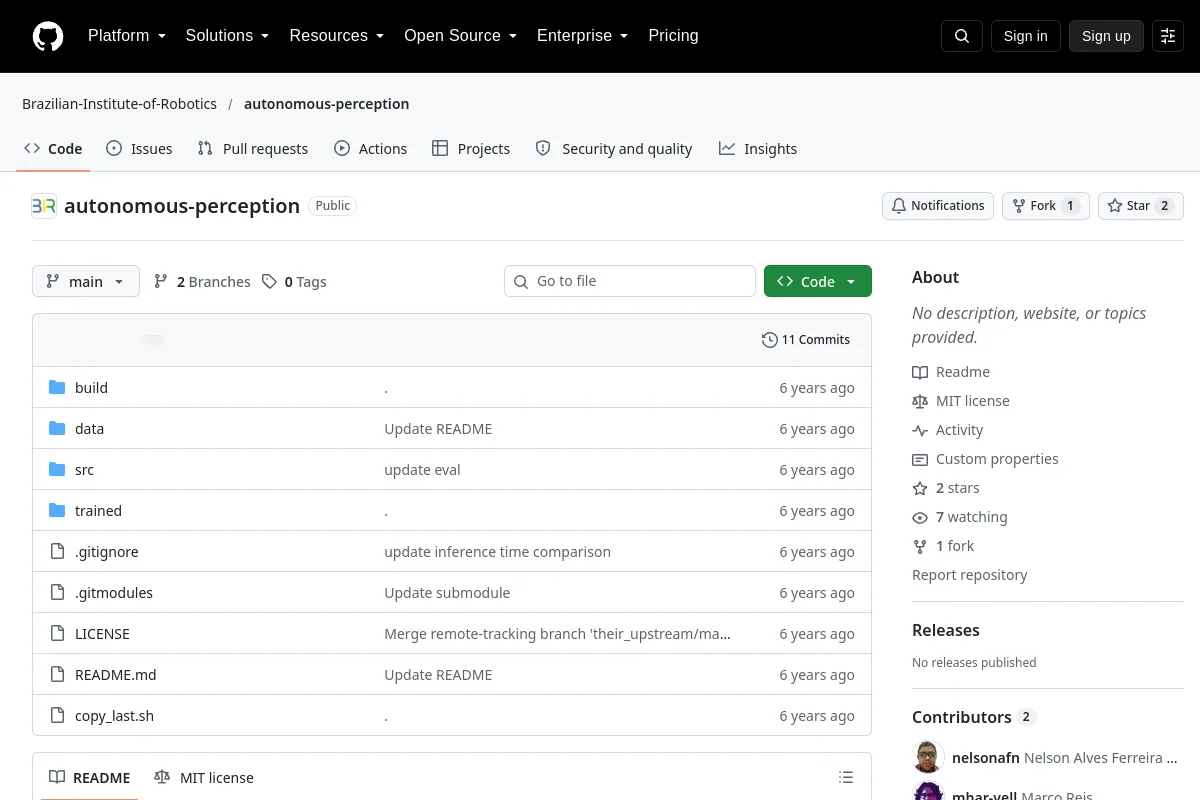Open the README outline list icon

pos(846,778)
